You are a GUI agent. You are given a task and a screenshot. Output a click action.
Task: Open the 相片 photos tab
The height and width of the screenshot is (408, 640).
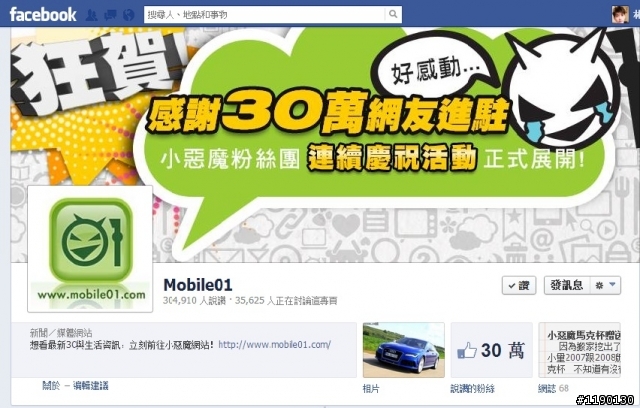371,388
